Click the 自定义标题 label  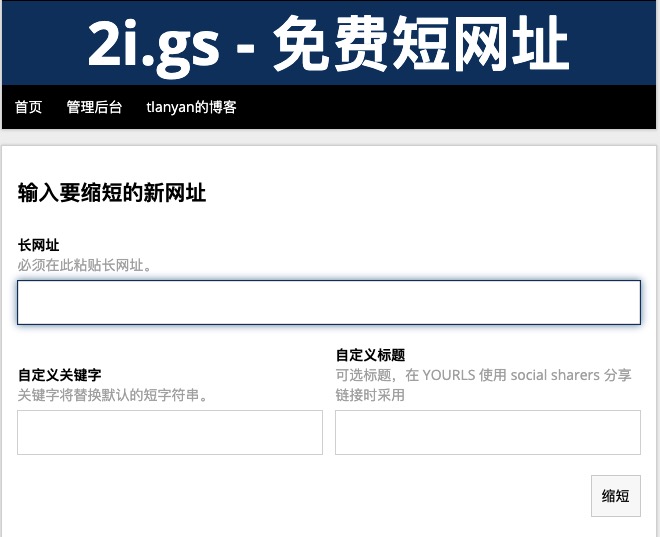click(x=370, y=355)
